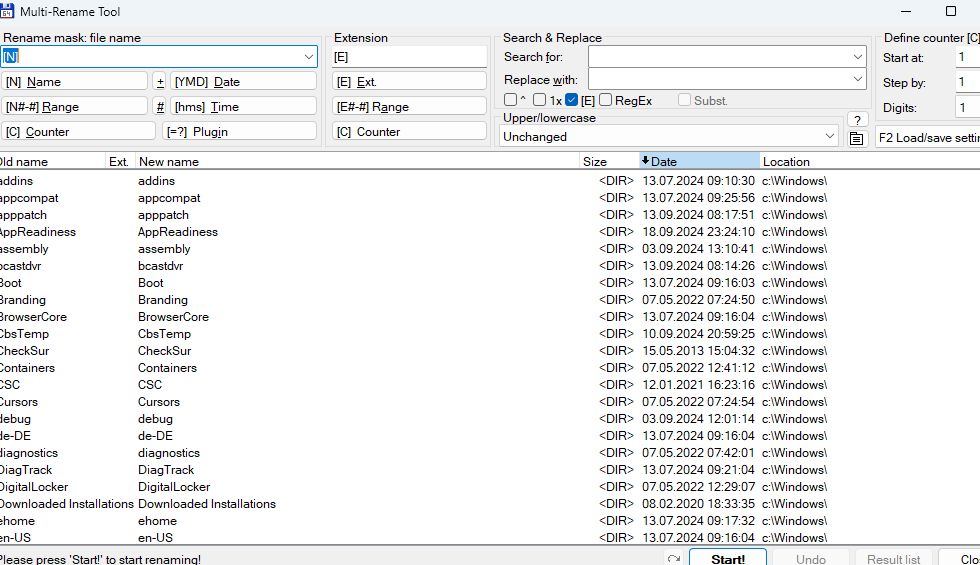
Task: Enable the 1x replace-once checkbox
Action: click(x=540, y=100)
